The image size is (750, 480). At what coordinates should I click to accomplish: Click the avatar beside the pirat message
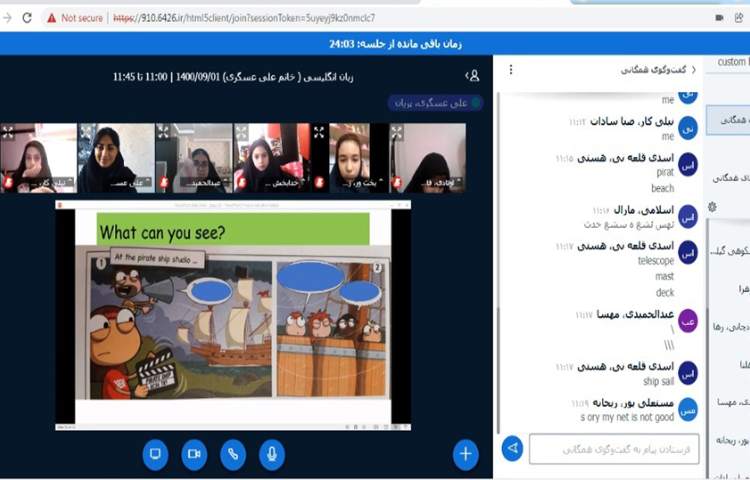coord(688,164)
